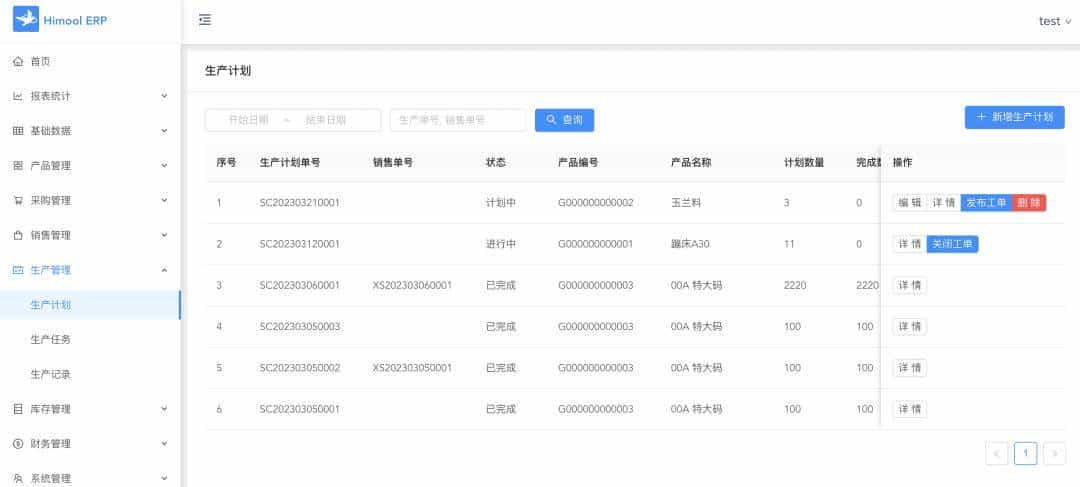
Task: Click 发布工单 for SC202303210001
Action: coord(986,203)
